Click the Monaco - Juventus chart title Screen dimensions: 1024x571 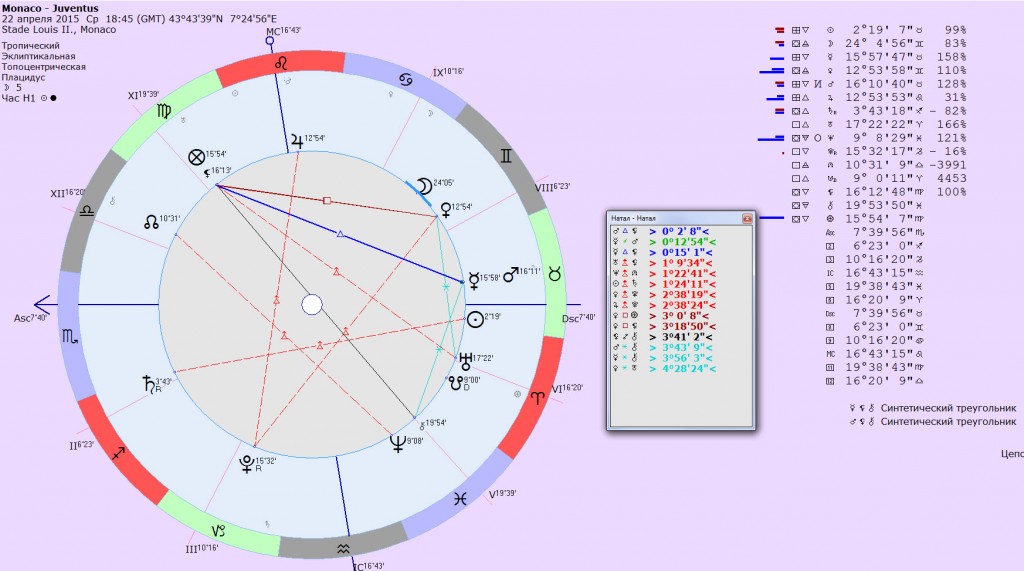(x=50, y=8)
